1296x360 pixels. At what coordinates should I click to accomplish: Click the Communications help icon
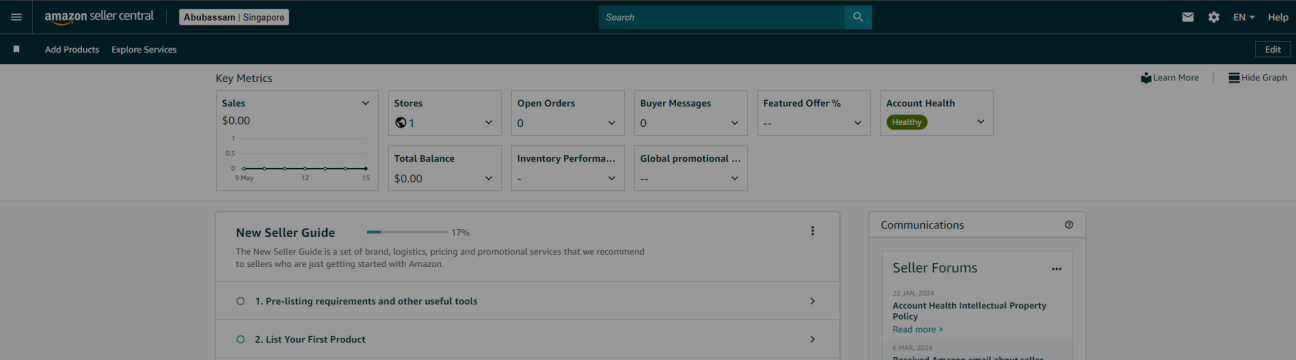(1069, 225)
